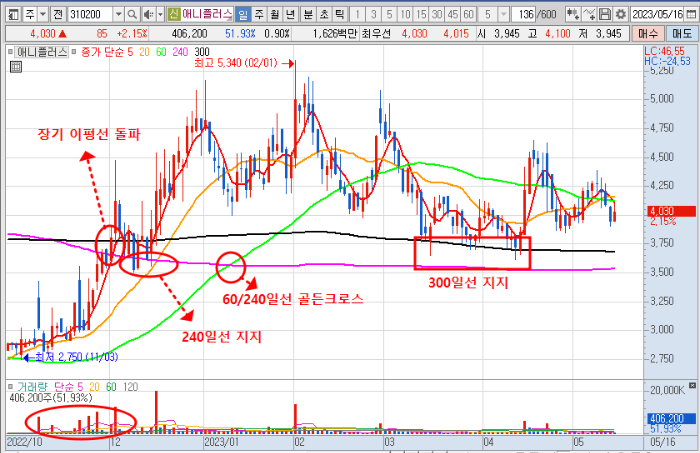Click the 매수 buy button
The height and width of the screenshot is (453, 700).
click(648, 33)
